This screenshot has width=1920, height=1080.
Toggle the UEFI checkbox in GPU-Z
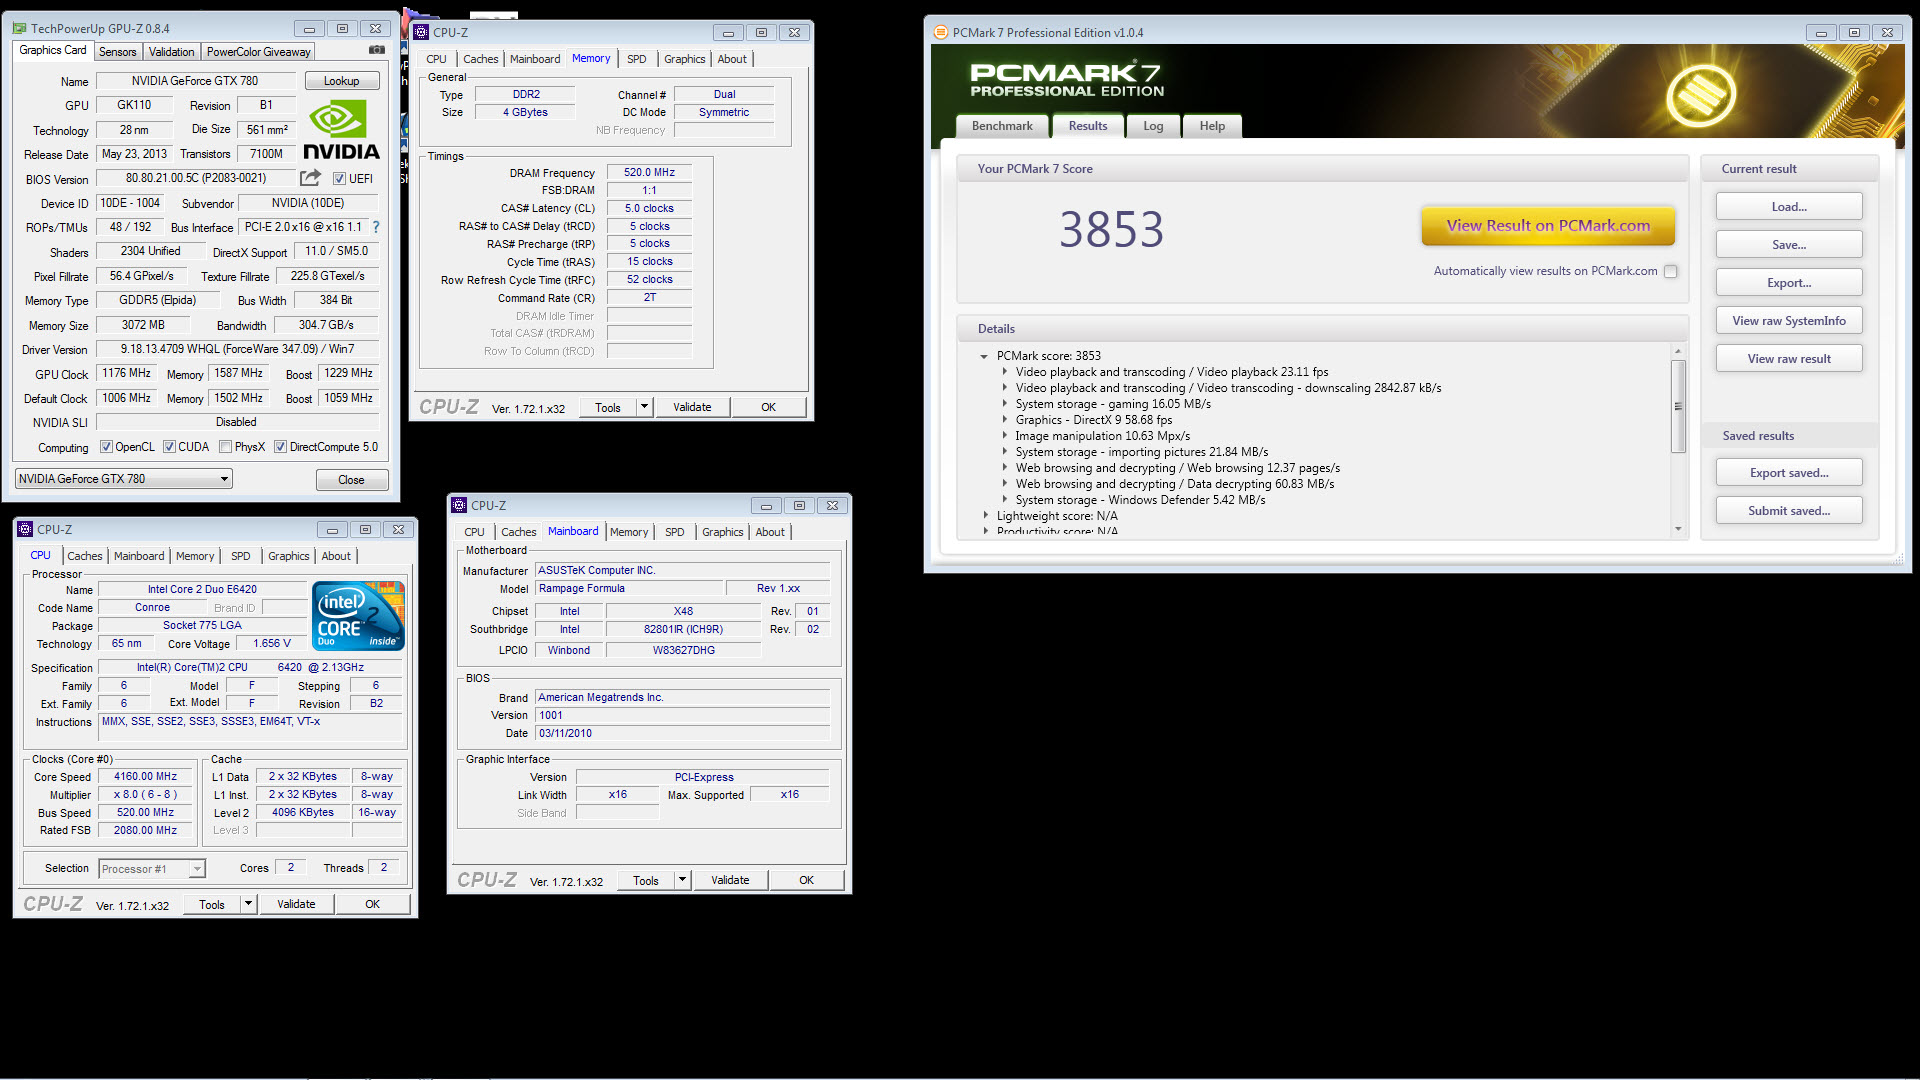pos(339,179)
